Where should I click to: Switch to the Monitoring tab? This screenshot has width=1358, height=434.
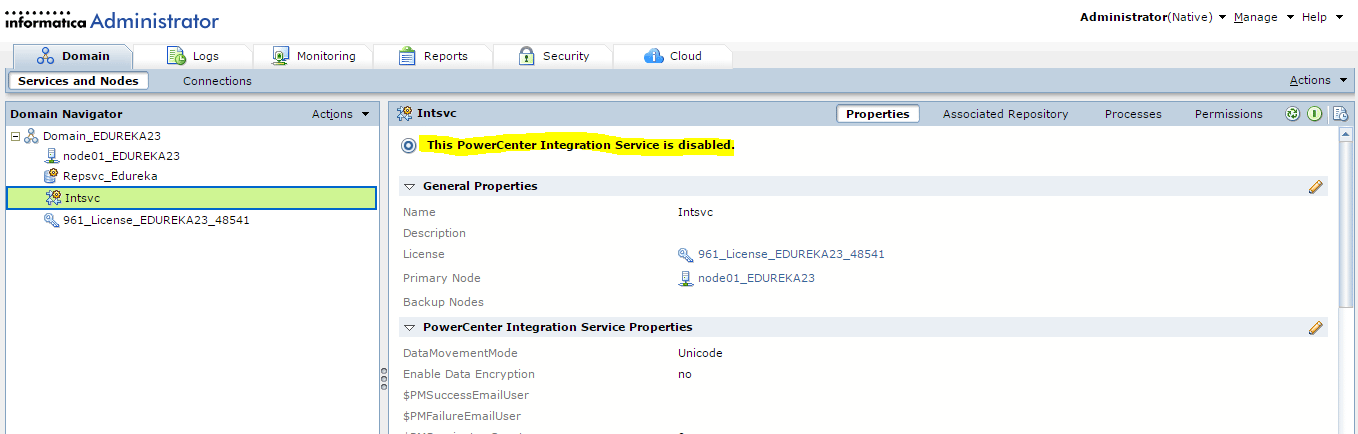pyautogui.click(x=311, y=56)
